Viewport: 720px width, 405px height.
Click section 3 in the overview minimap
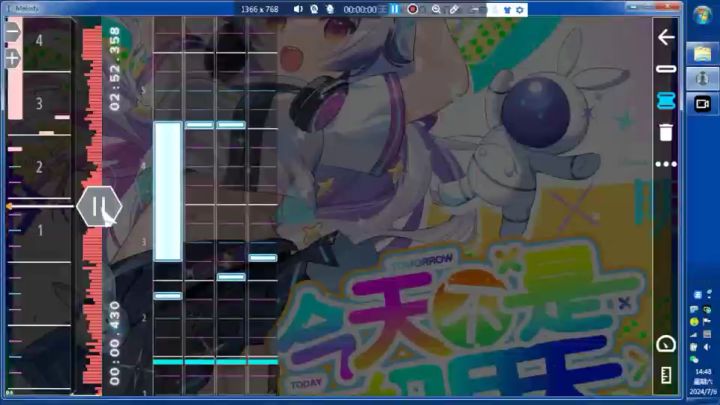point(39,104)
